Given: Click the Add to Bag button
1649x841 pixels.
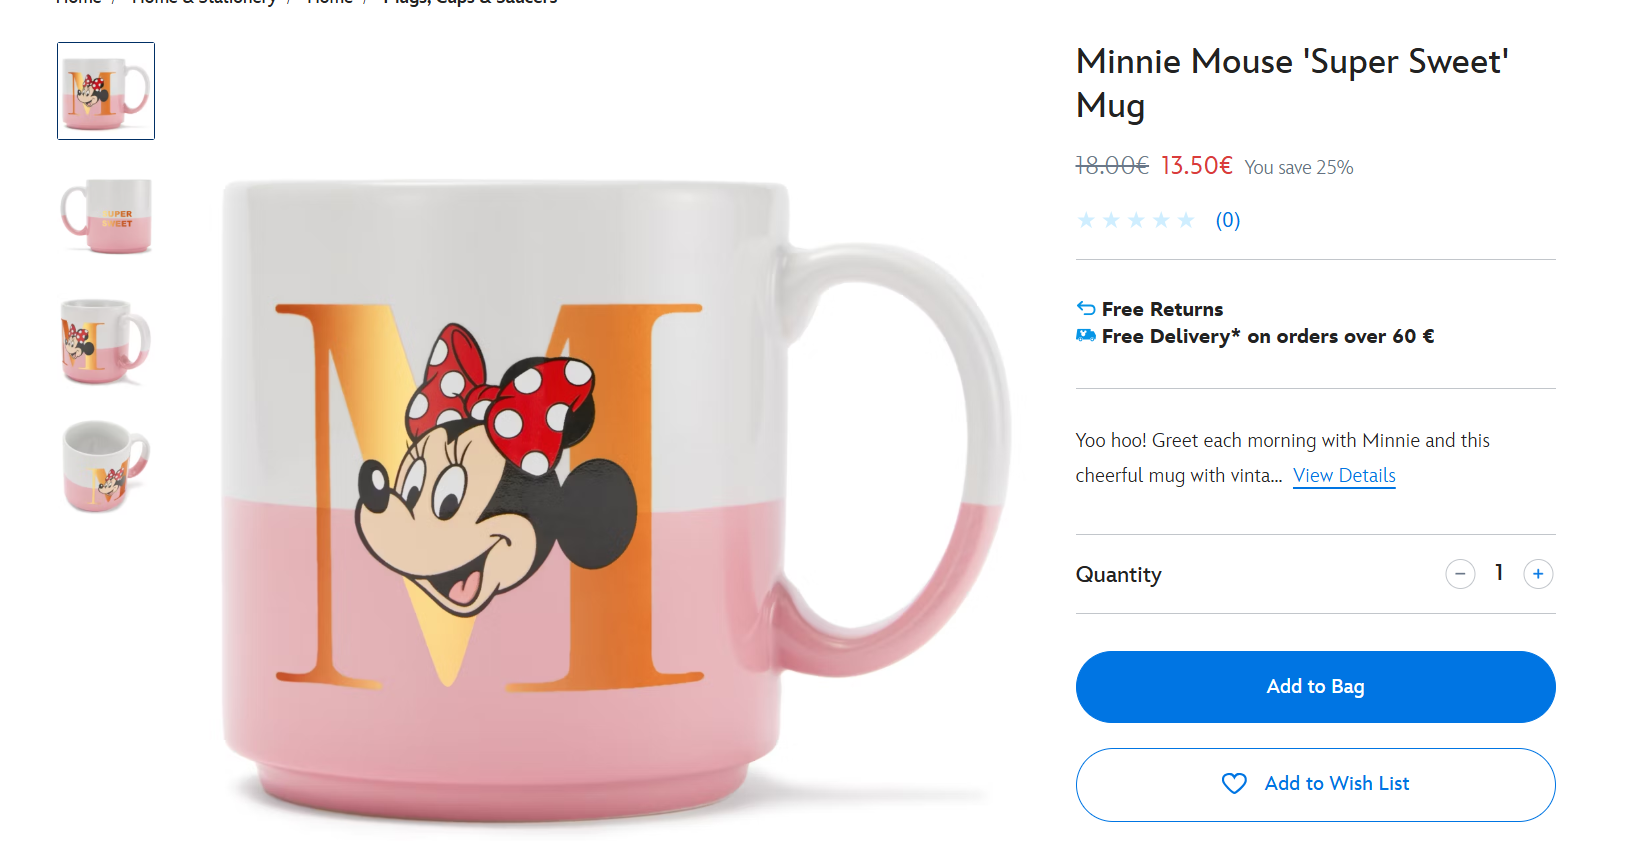Looking at the screenshot, I should [1315, 686].
